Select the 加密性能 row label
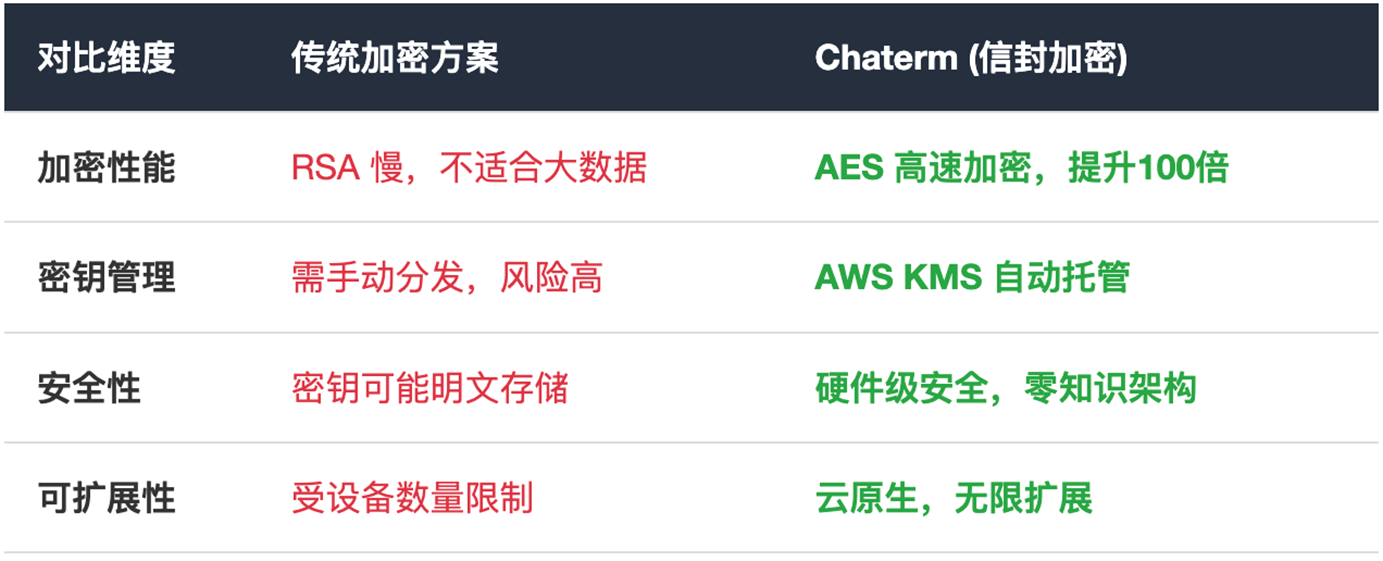This screenshot has width=1383, height=561. tap(106, 167)
